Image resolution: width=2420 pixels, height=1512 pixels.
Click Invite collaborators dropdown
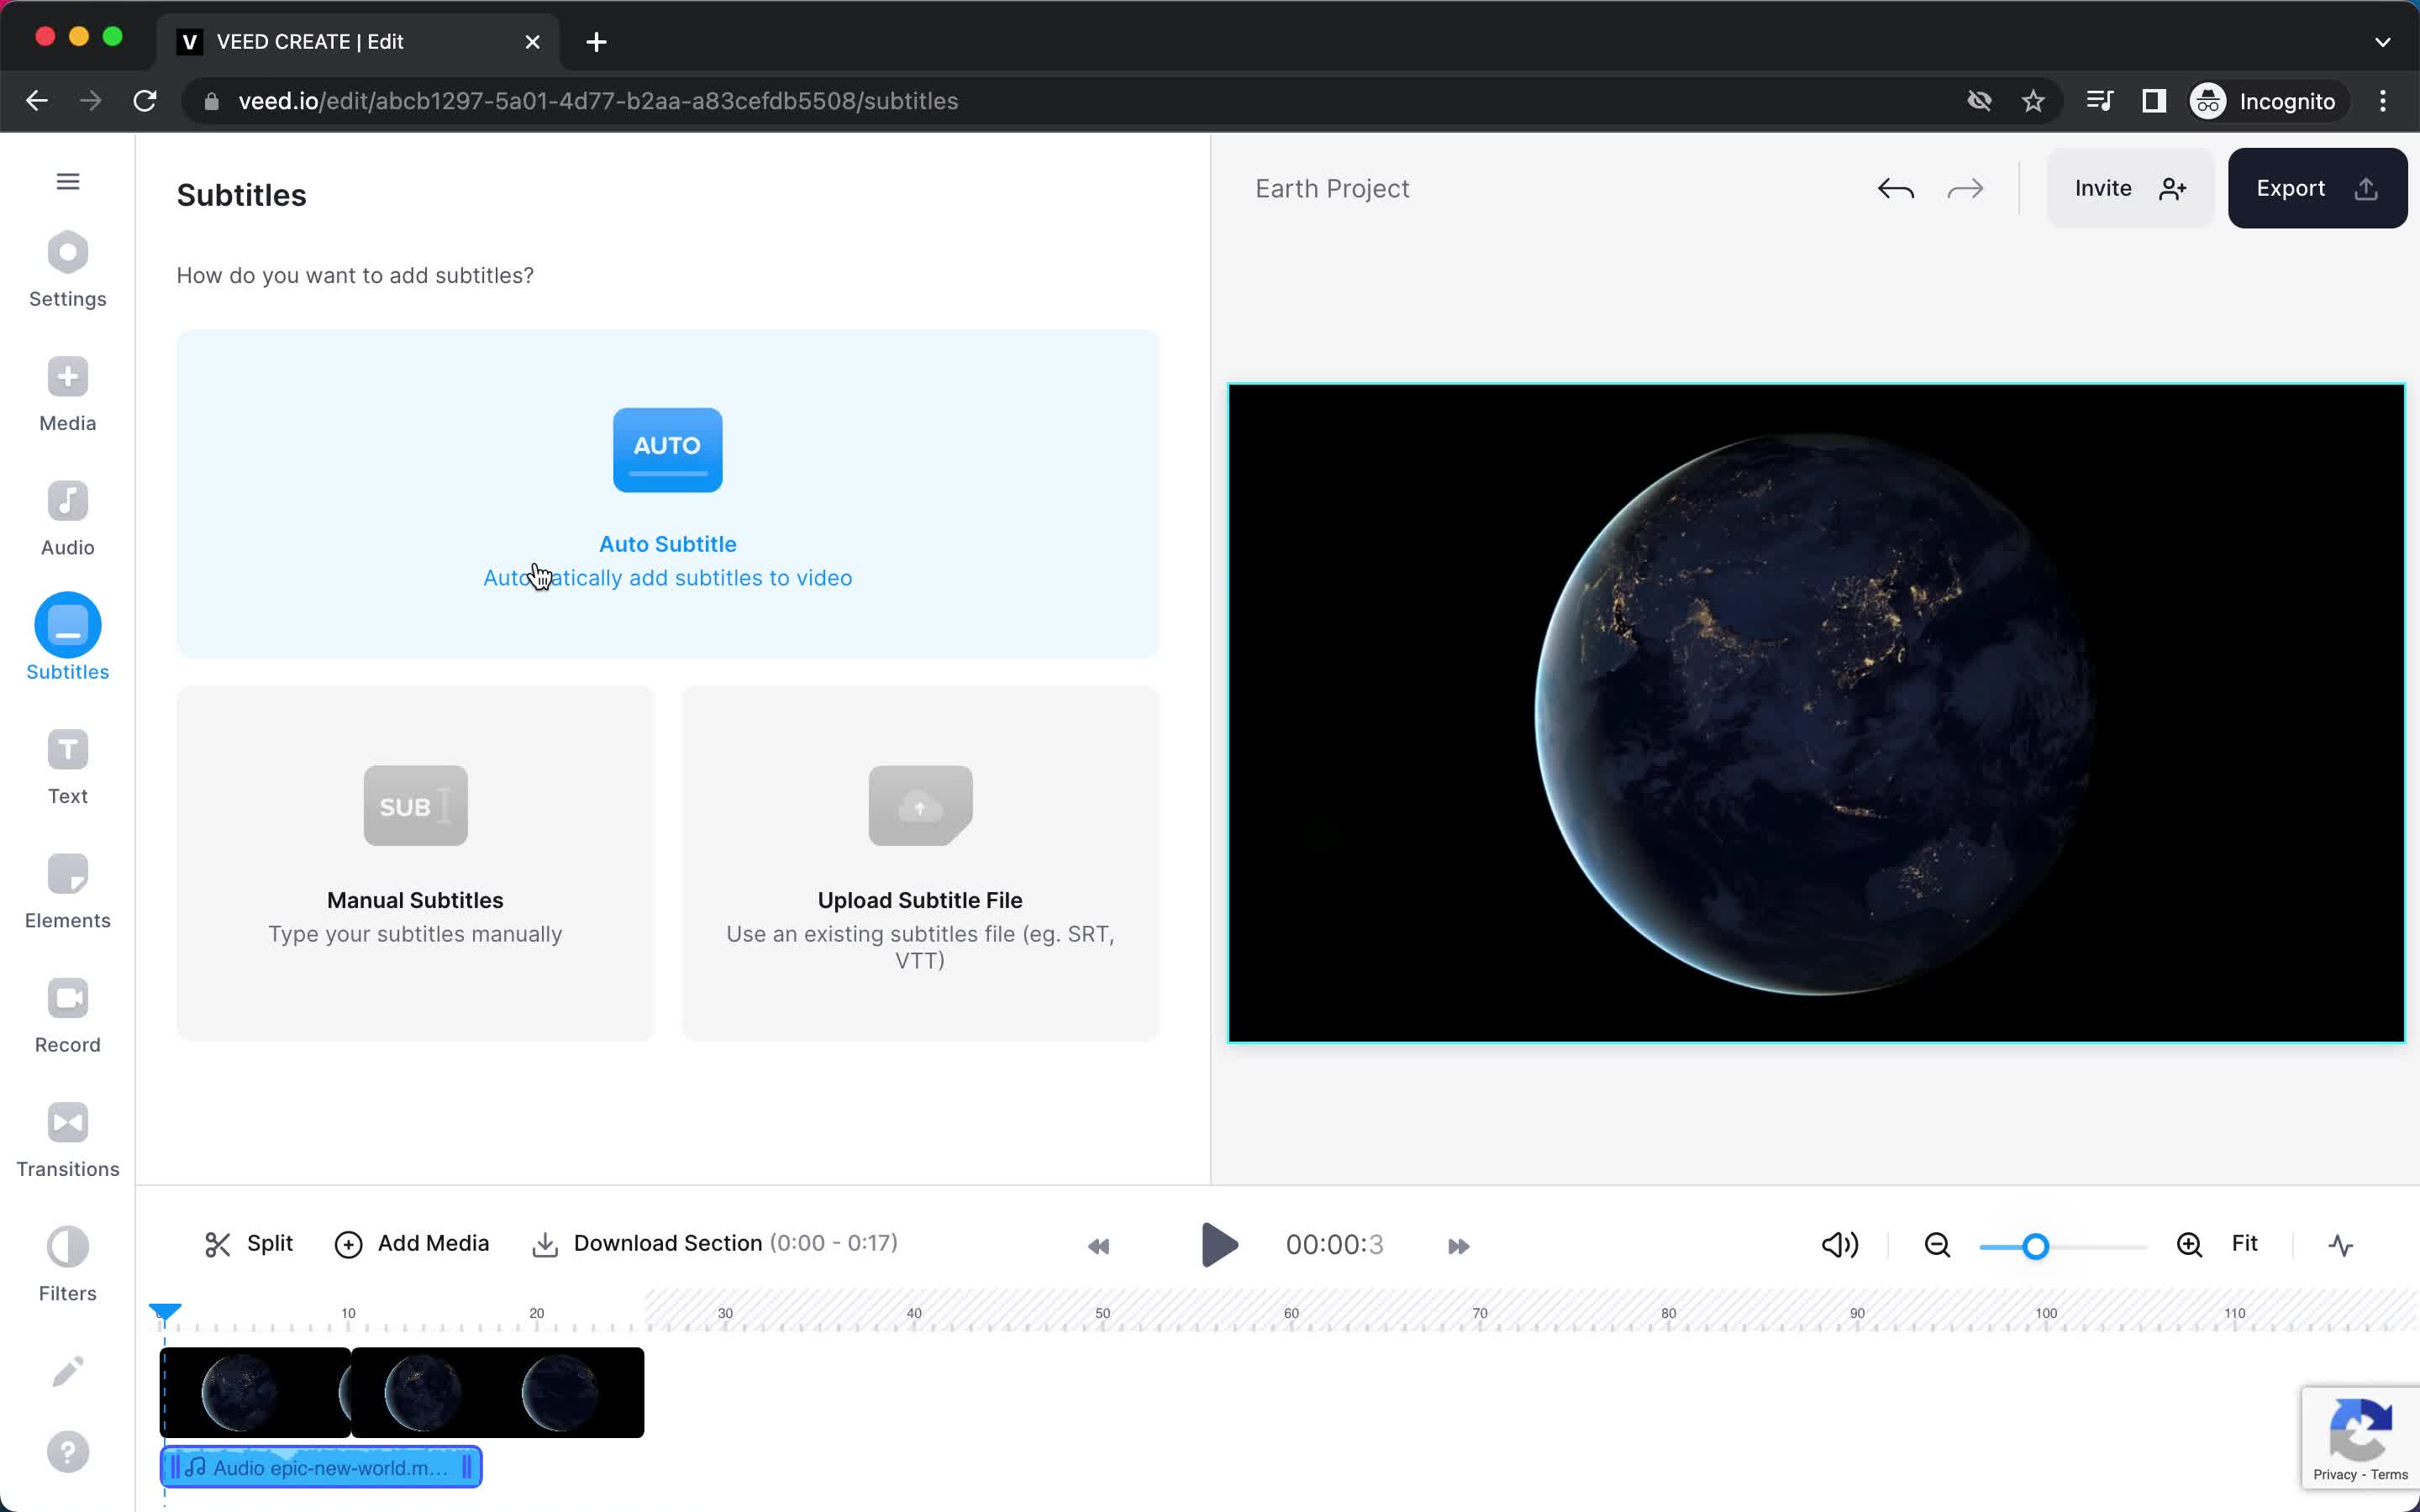point(2126,188)
